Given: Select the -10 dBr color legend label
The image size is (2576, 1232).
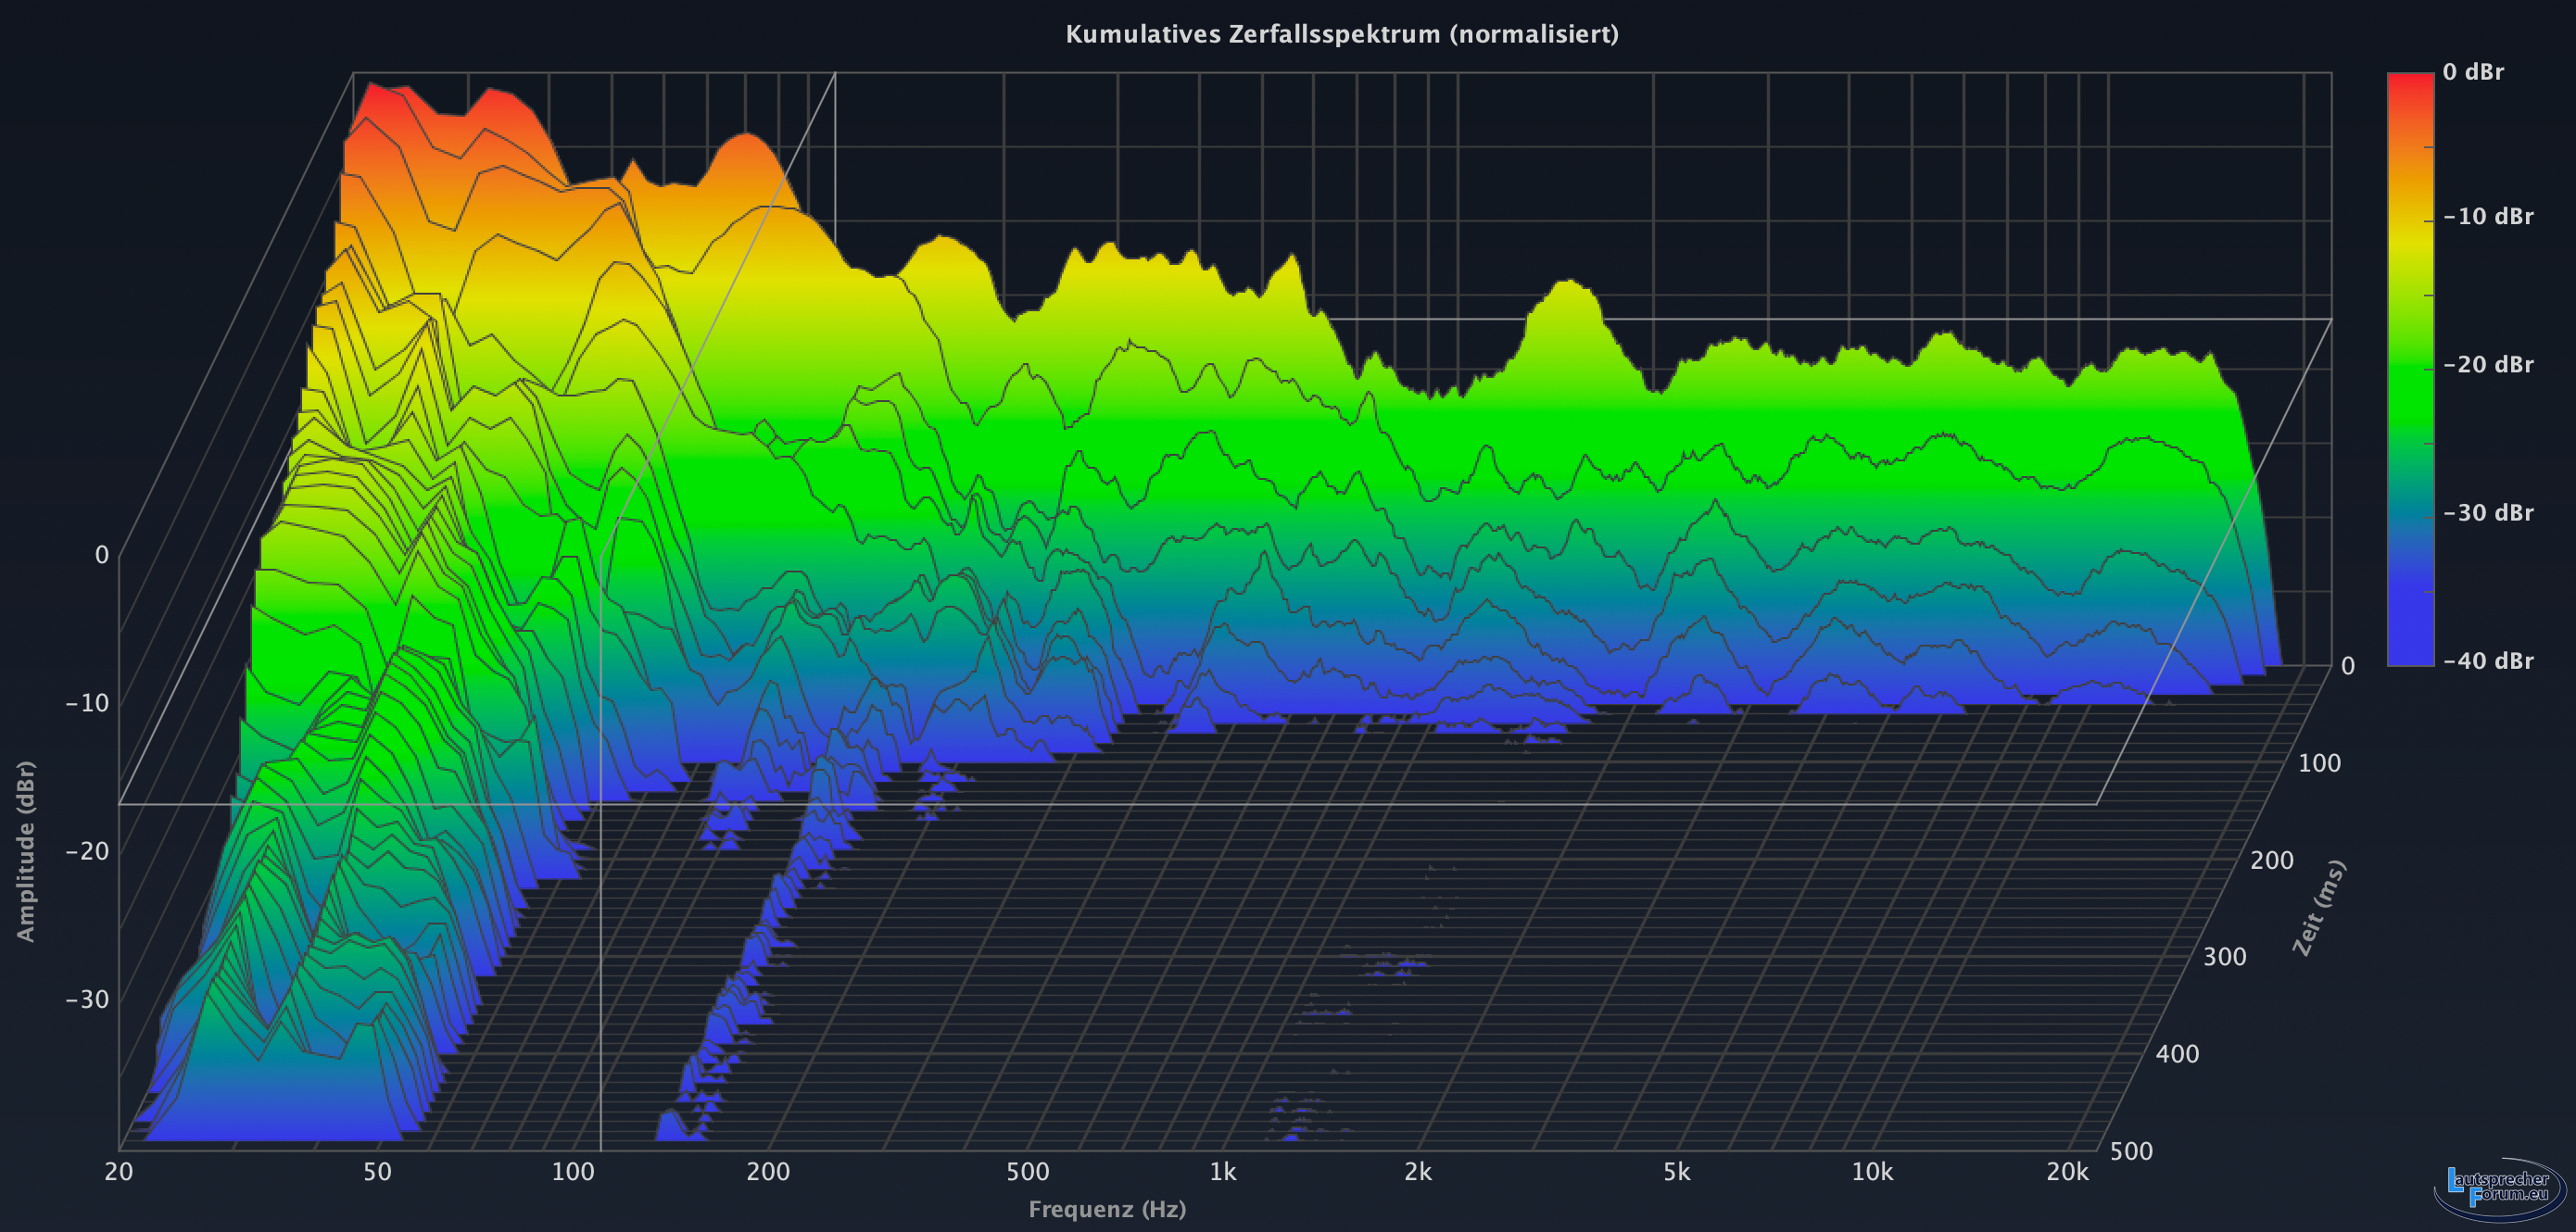Looking at the screenshot, I should [2488, 217].
